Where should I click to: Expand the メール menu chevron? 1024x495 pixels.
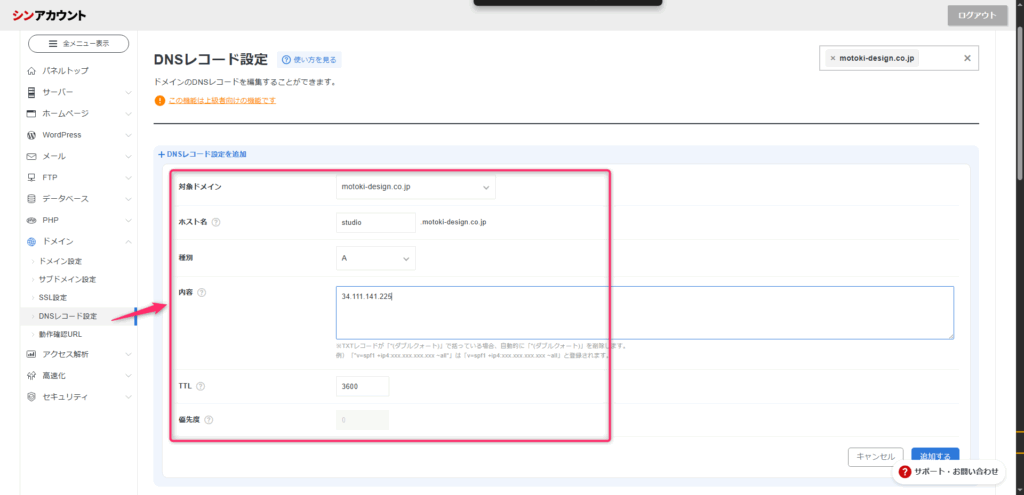click(x=128, y=157)
